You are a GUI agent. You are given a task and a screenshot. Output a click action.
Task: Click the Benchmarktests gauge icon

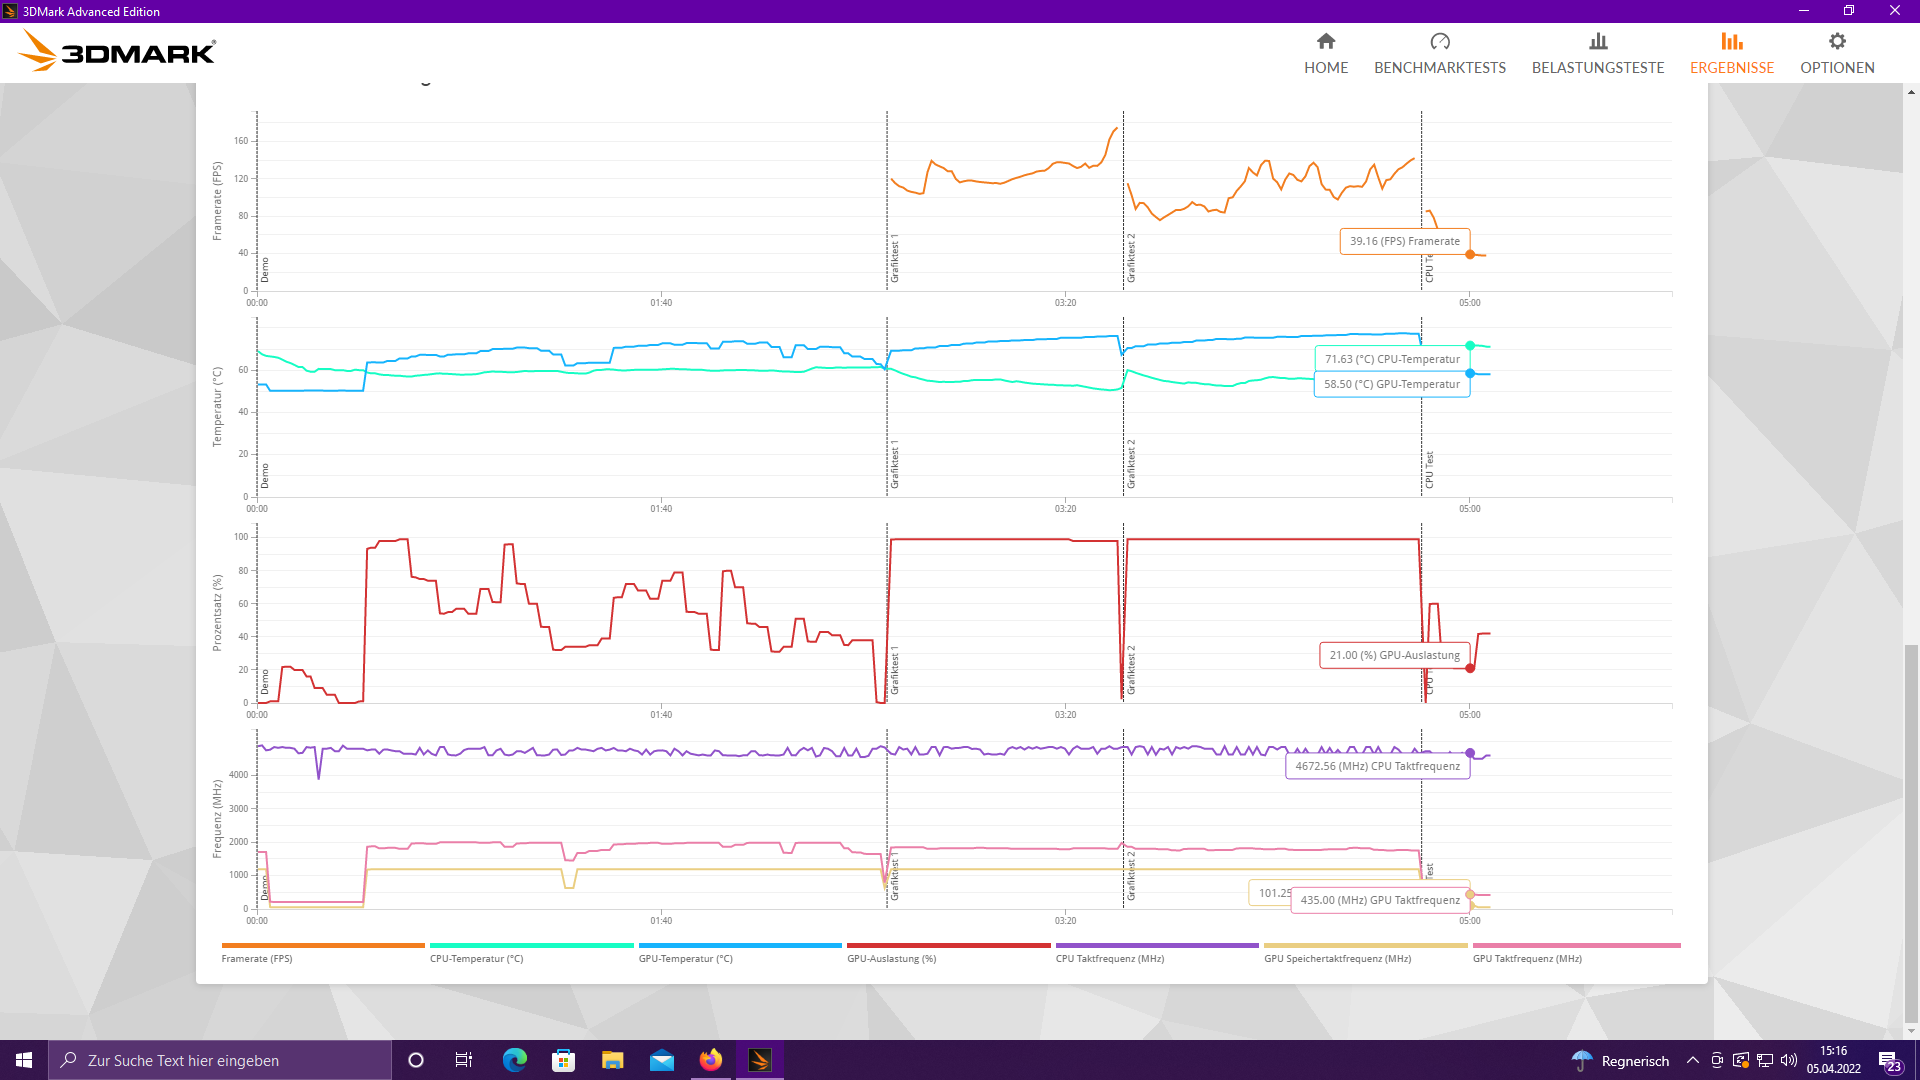[1440, 41]
